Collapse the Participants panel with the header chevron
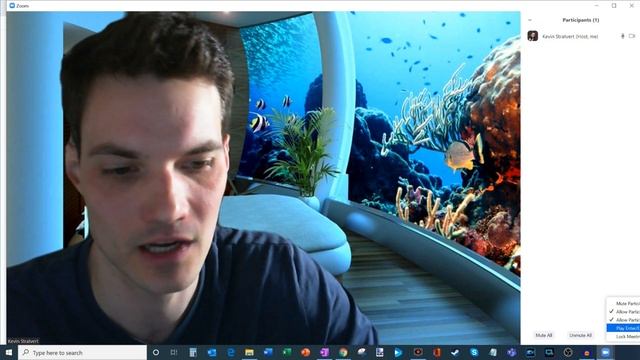 tap(530, 20)
